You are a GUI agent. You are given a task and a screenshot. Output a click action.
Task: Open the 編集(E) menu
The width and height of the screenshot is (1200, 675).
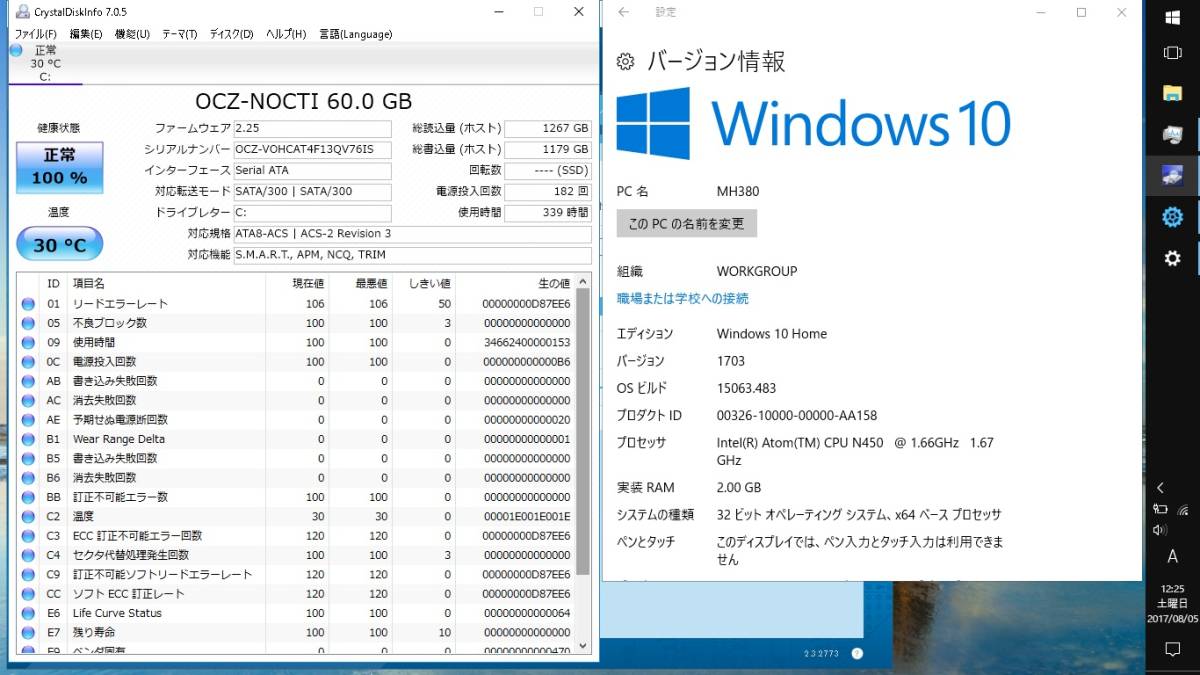[86, 33]
